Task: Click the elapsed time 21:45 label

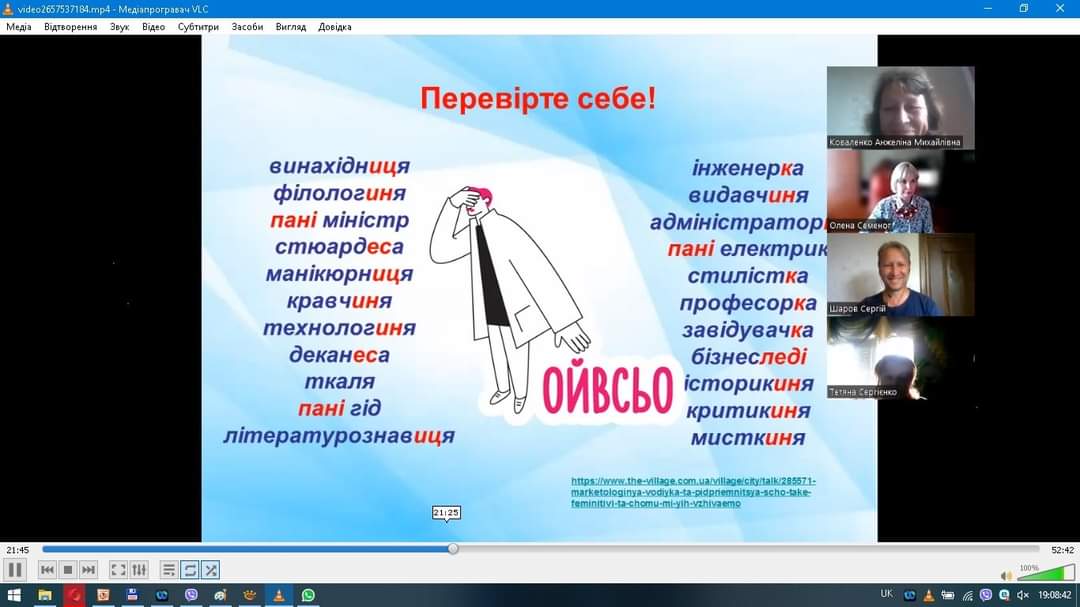Action: click(x=18, y=550)
